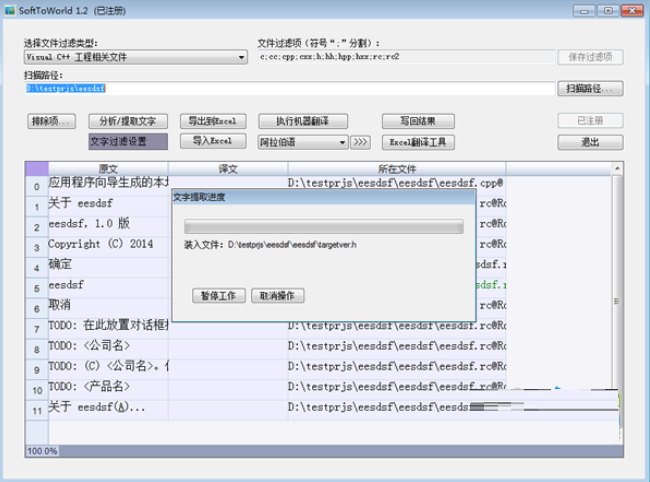The height and width of the screenshot is (482, 650).
Task: Select cell '关于 eesdsf(A)...' in row 11
Action: [x=108, y=410]
